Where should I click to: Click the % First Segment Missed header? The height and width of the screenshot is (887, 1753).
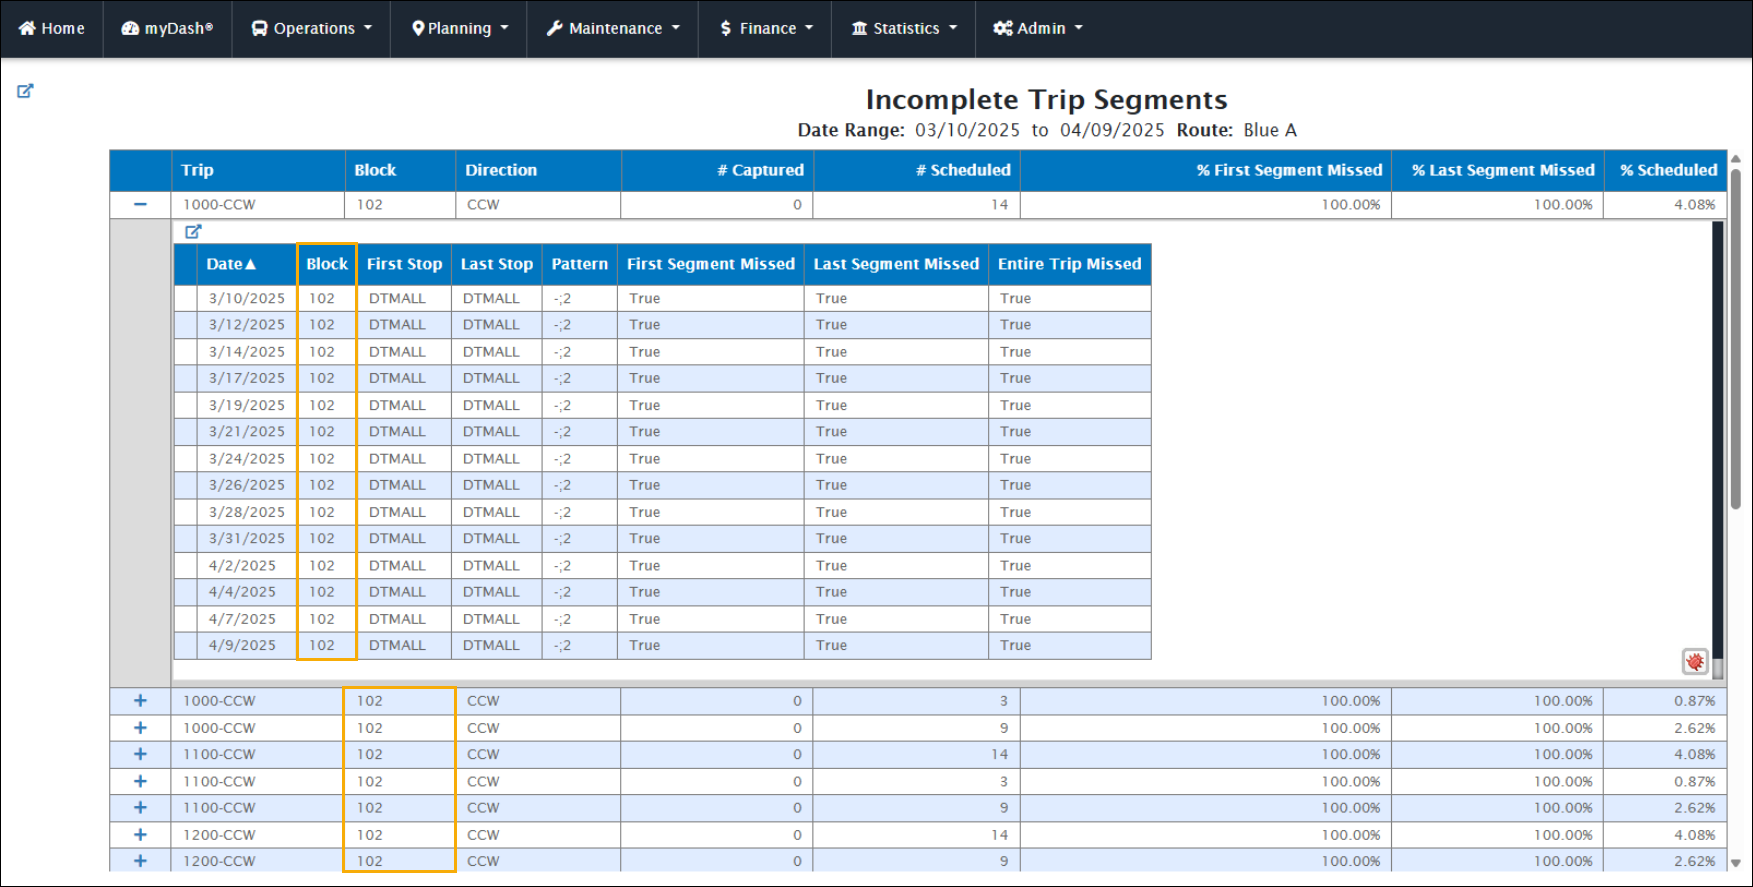[x=1288, y=170]
